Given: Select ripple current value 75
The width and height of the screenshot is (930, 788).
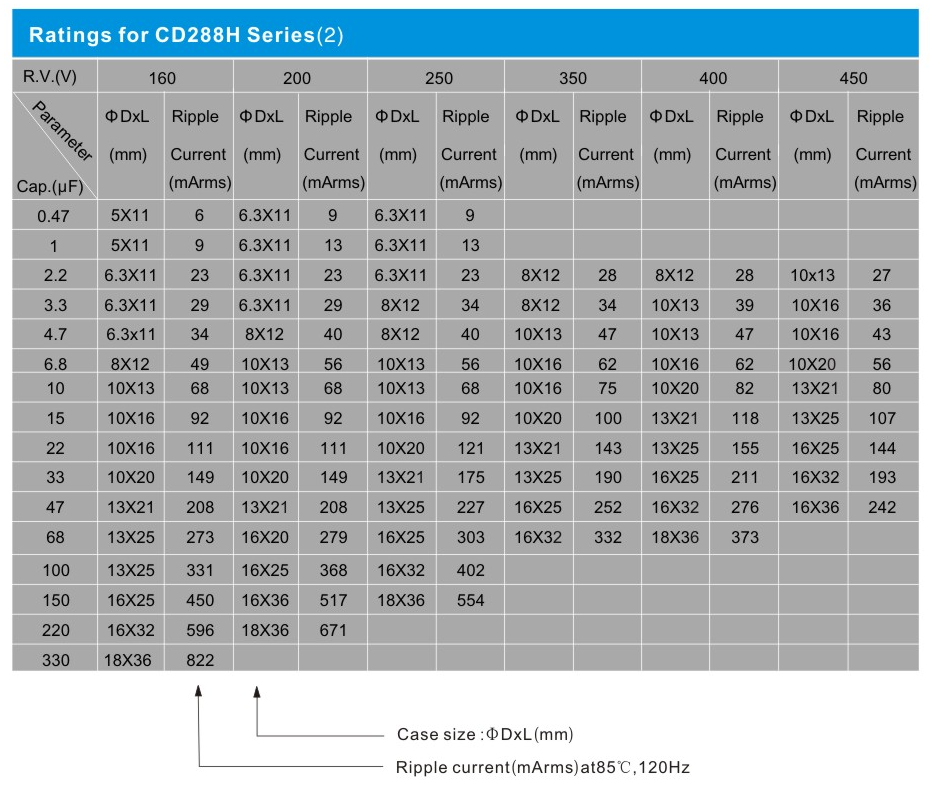Looking at the screenshot, I should (607, 389).
